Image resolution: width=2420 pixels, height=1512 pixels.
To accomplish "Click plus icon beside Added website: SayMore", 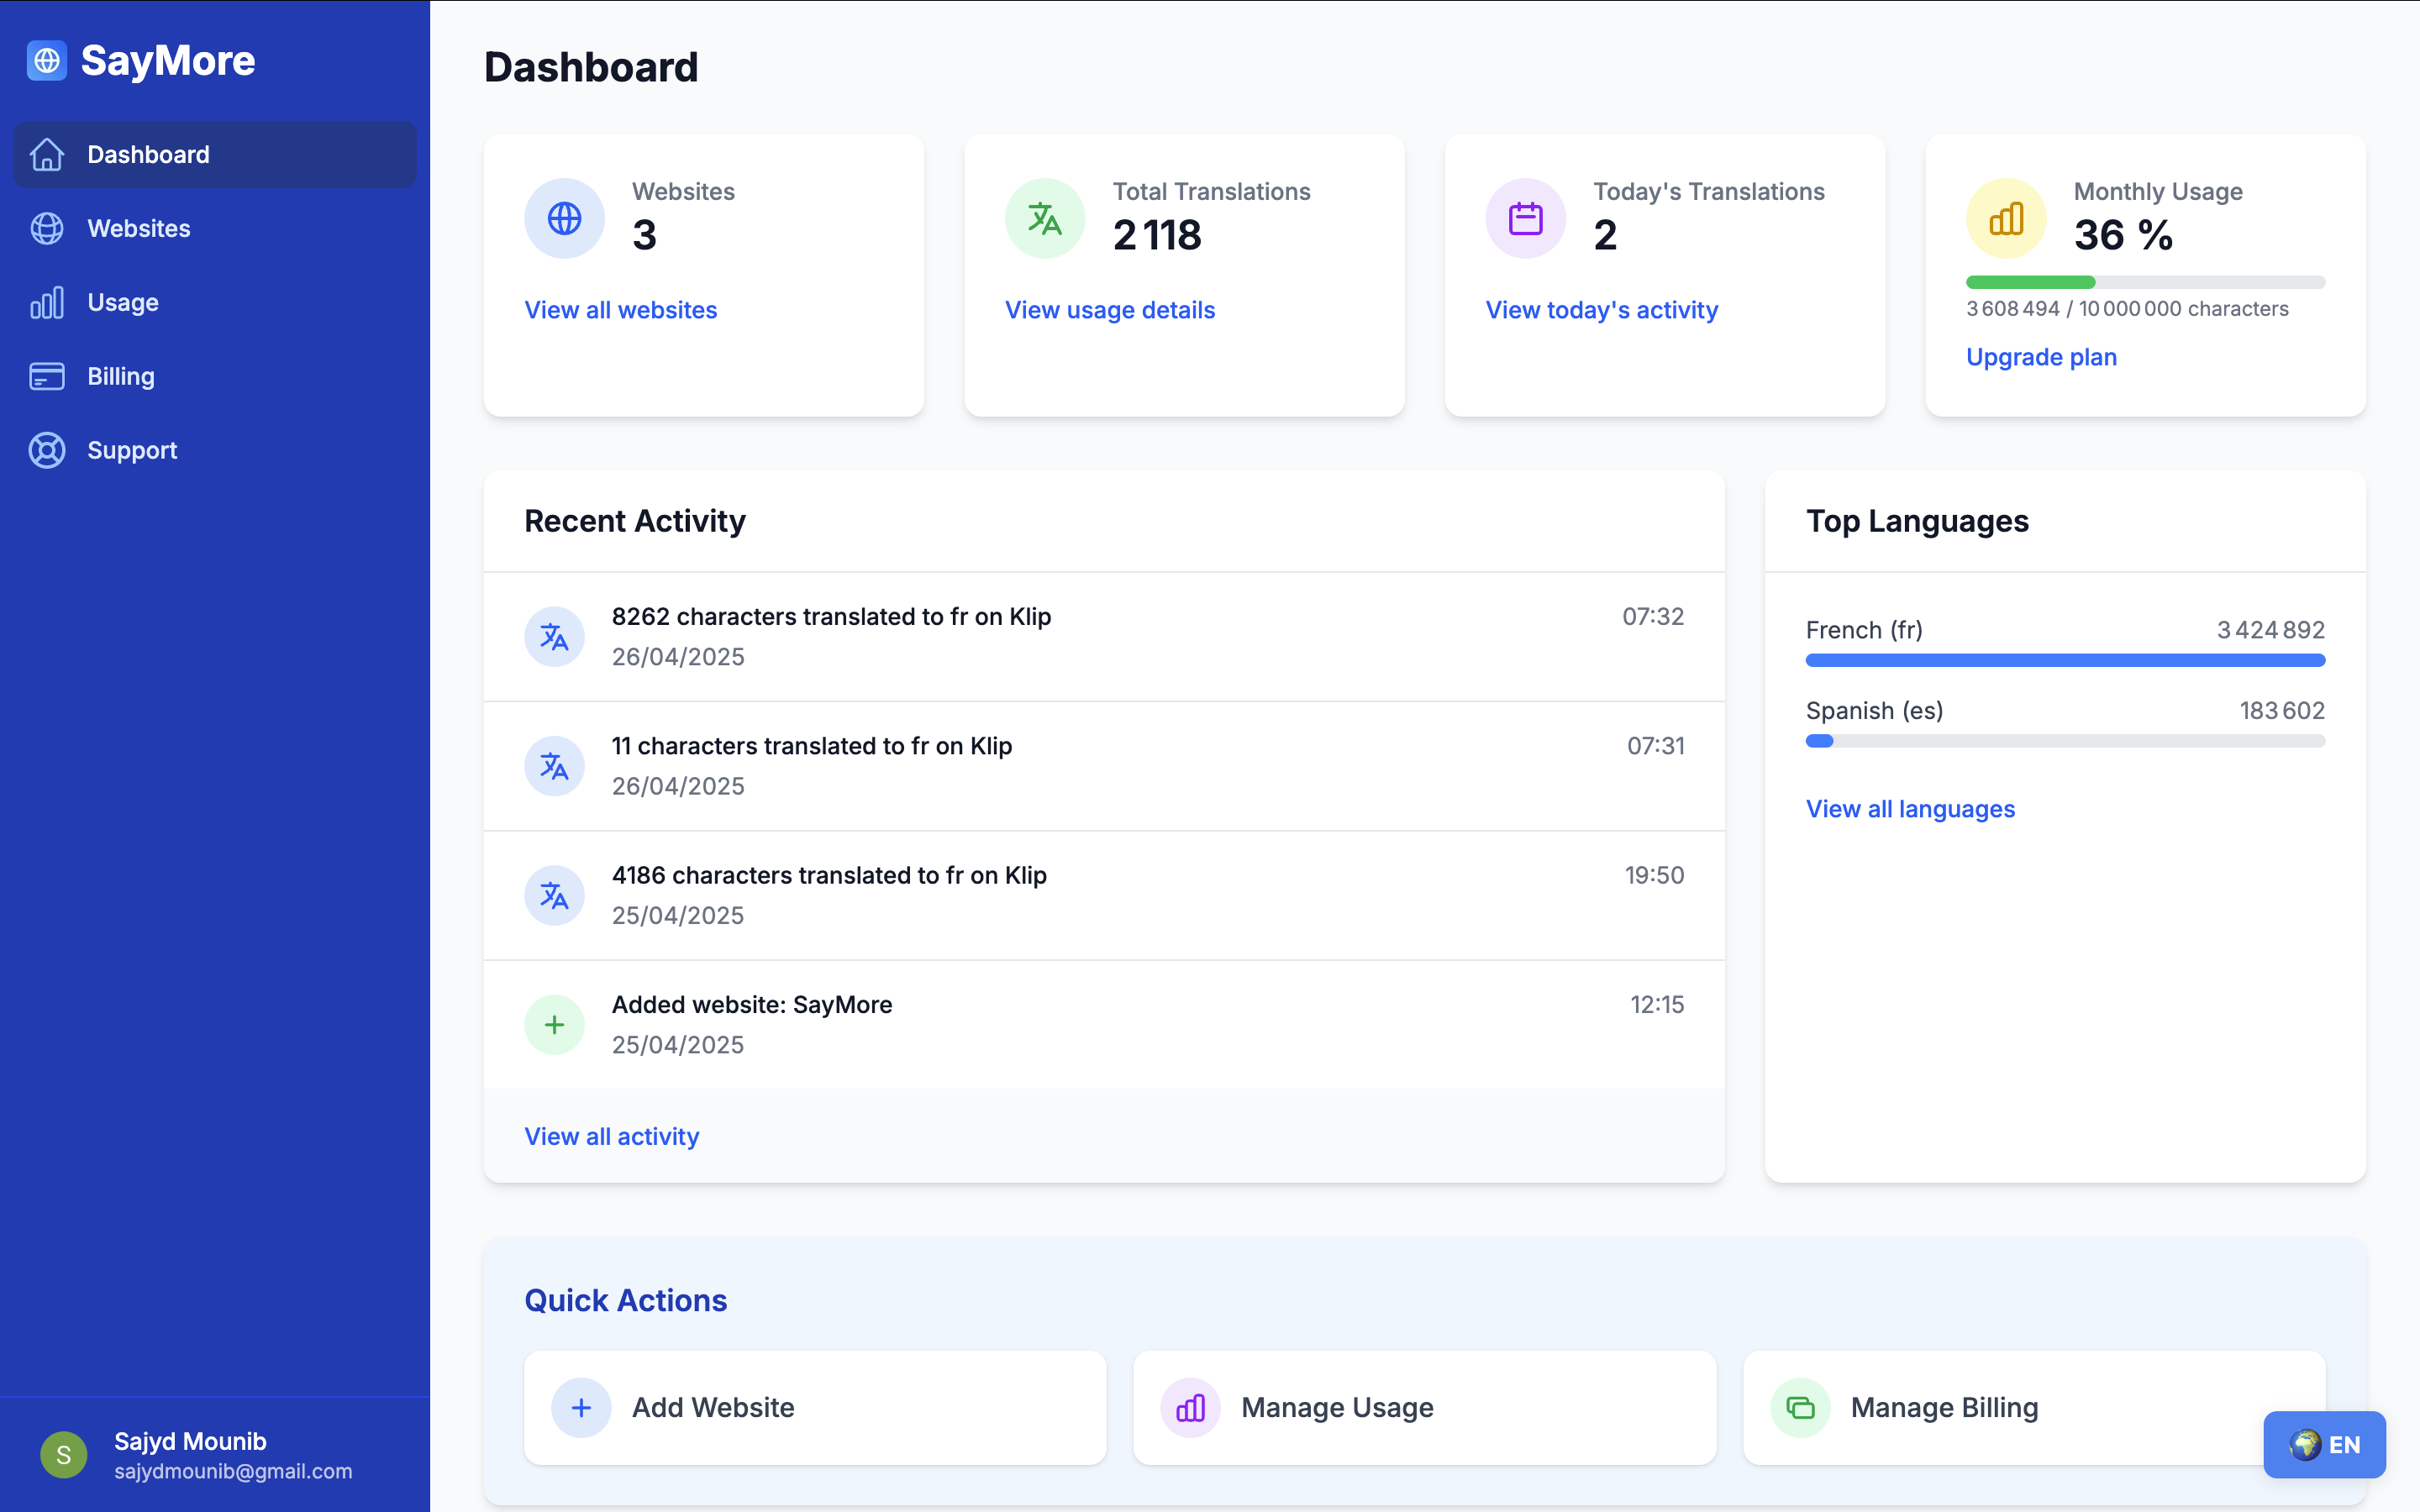I will pyautogui.click(x=554, y=1024).
